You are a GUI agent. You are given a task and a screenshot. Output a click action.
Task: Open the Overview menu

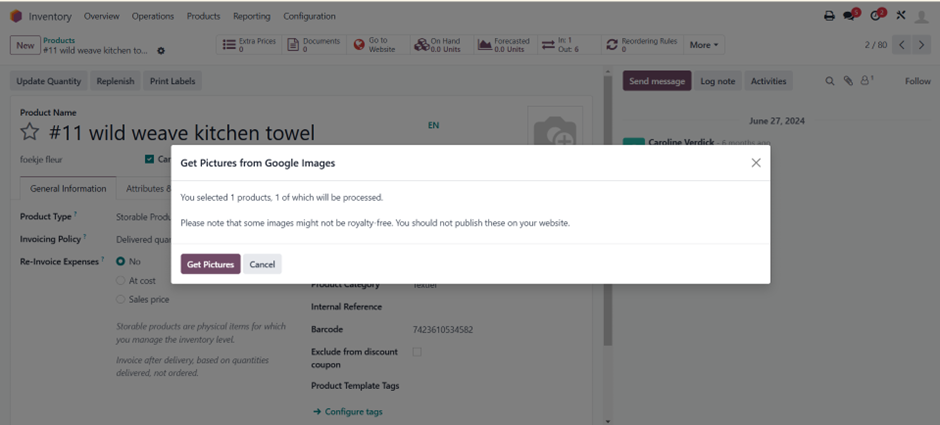(101, 16)
